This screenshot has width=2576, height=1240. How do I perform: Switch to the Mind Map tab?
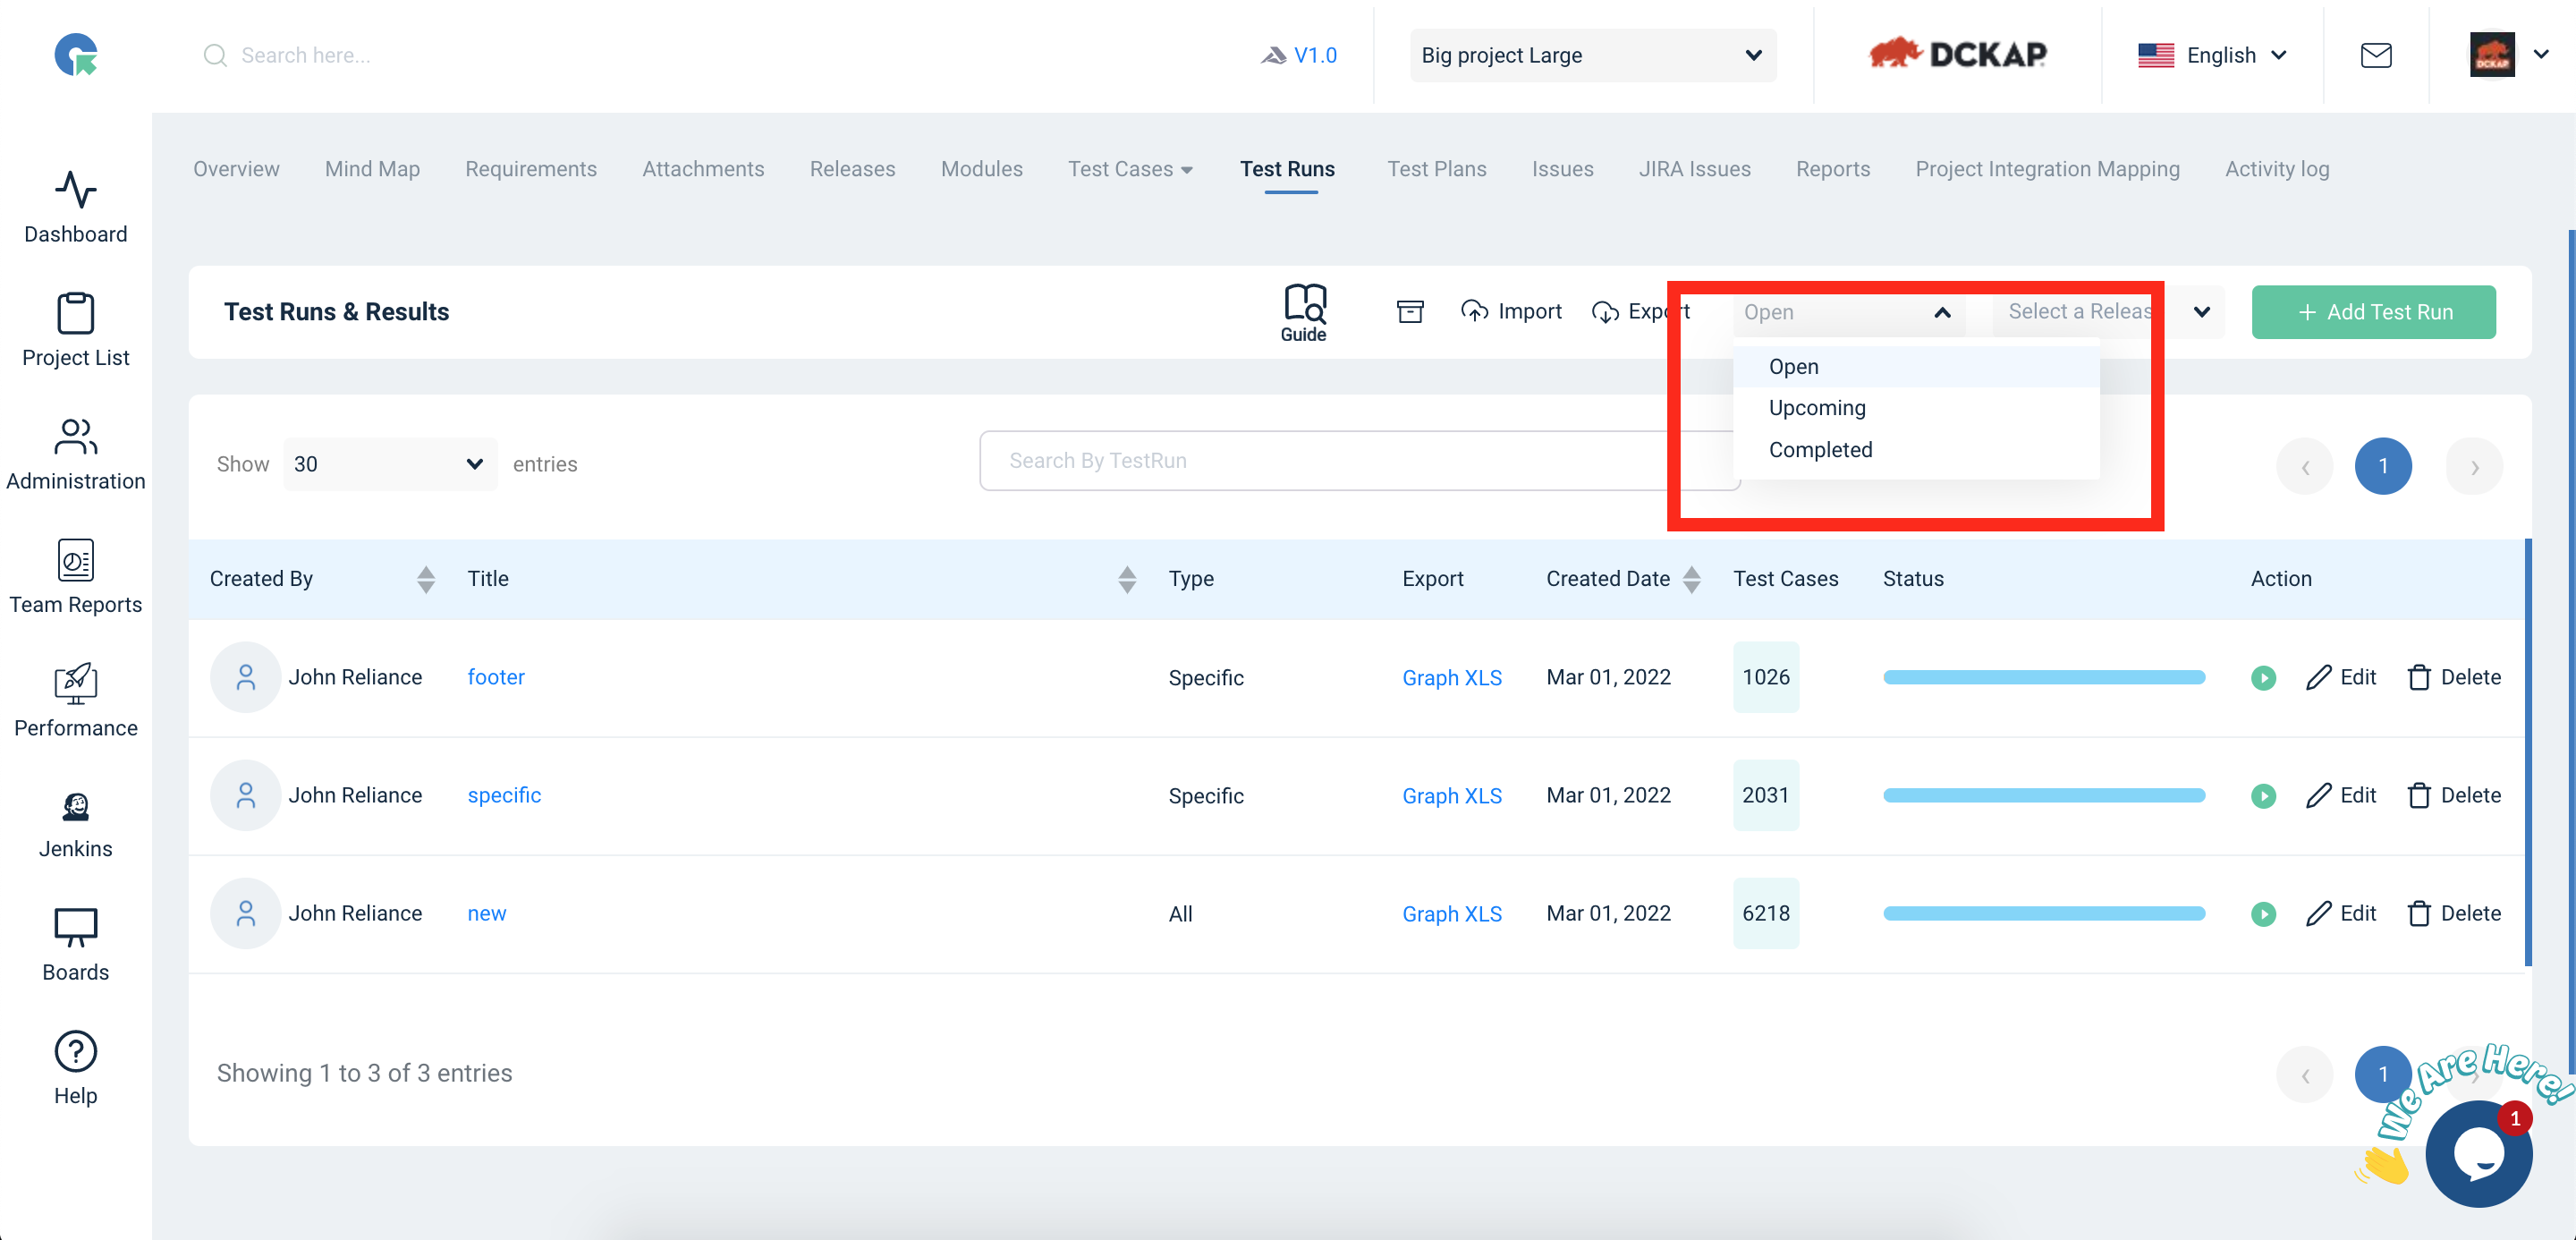(x=372, y=169)
